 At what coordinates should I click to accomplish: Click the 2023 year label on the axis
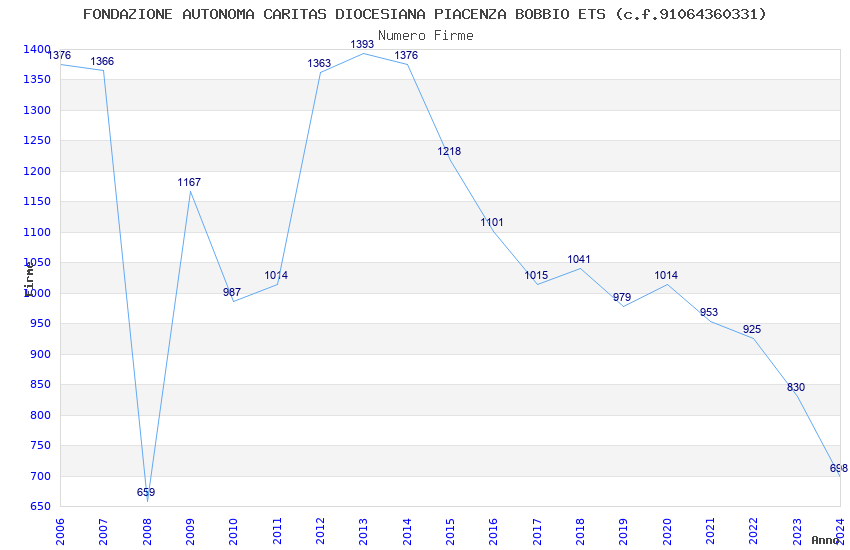coord(797,532)
